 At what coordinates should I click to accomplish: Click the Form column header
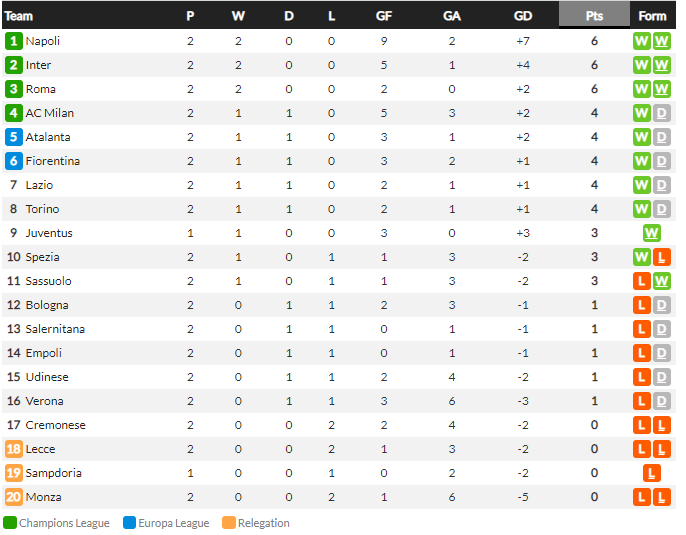click(652, 16)
